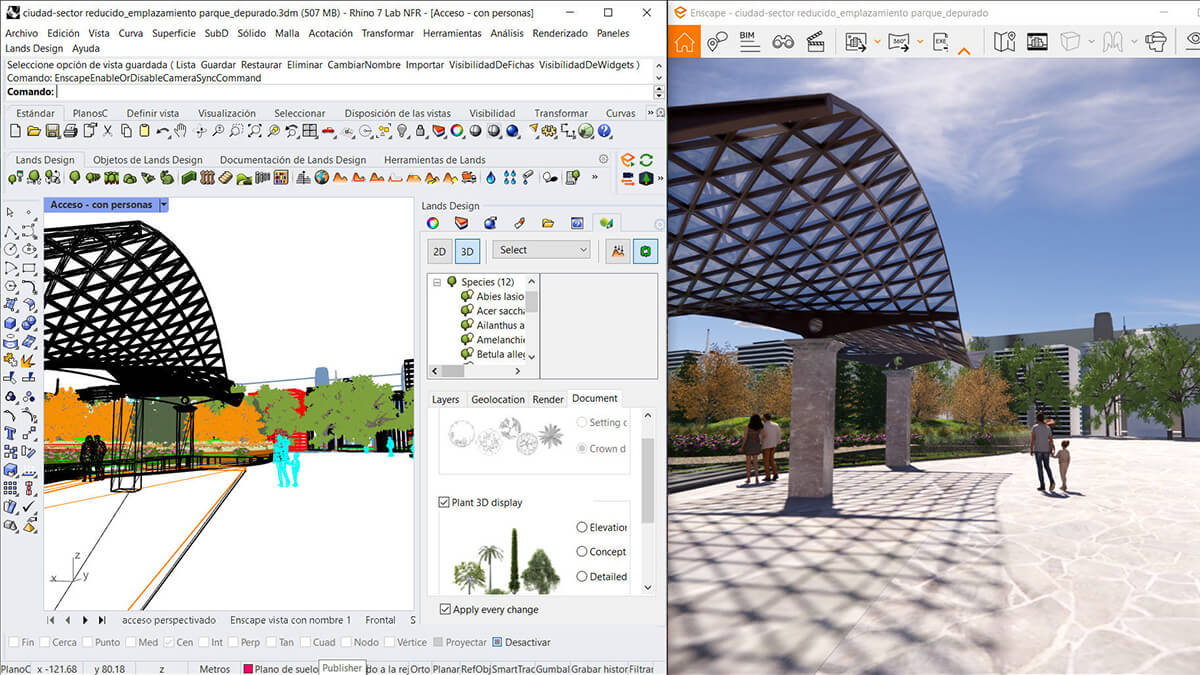Click the Enscape home icon
Screen dimensions: 1200x675
(x=684, y=42)
